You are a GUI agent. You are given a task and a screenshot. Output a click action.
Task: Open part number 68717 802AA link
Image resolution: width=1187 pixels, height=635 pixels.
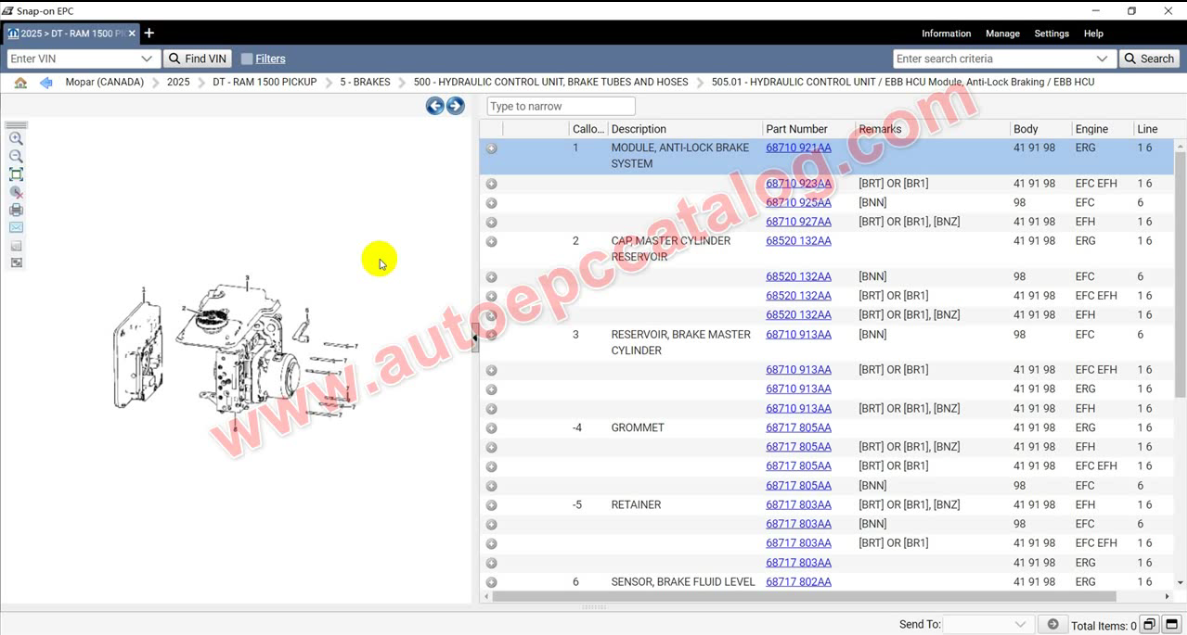pyautogui.click(x=798, y=582)
